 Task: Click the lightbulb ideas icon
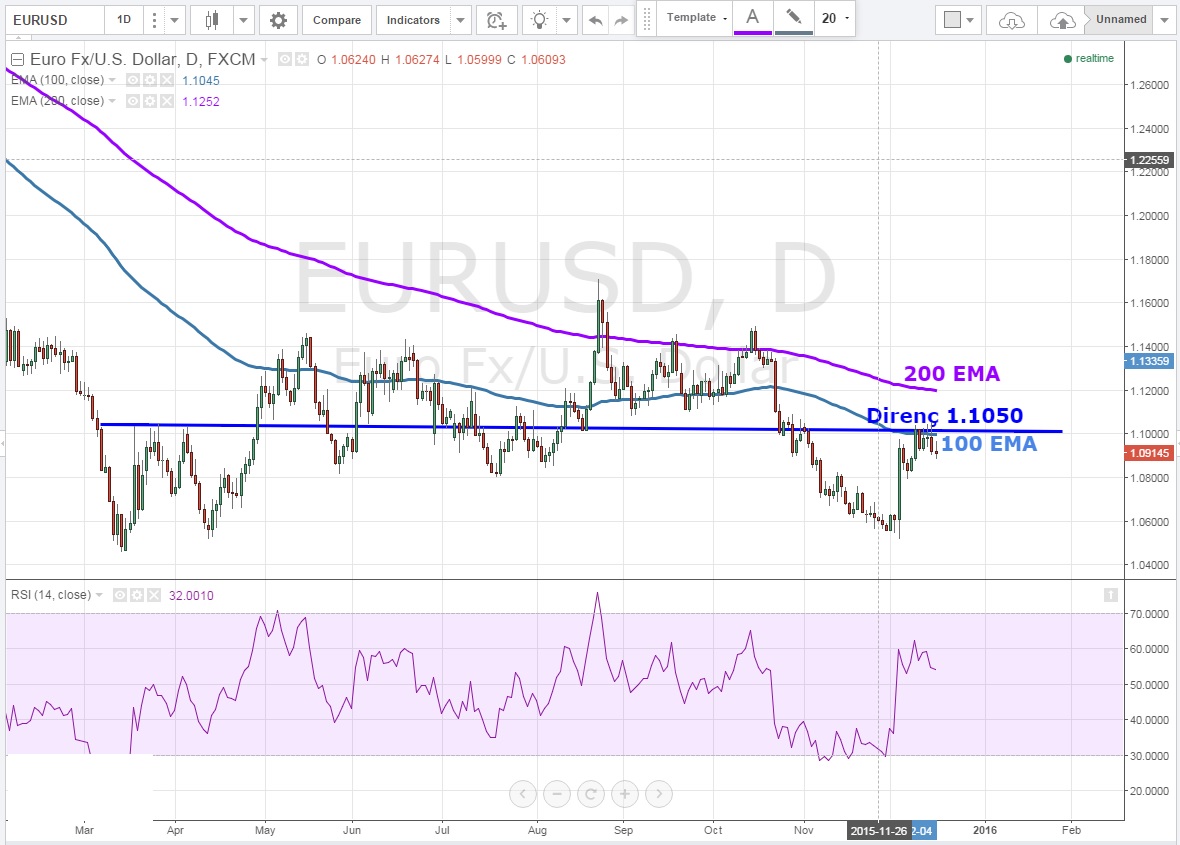540,20
